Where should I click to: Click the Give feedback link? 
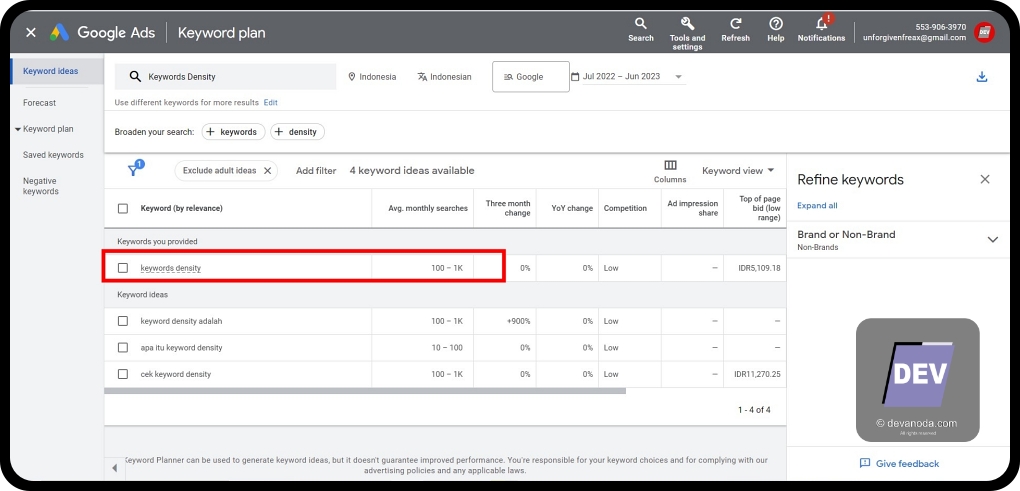900,464
